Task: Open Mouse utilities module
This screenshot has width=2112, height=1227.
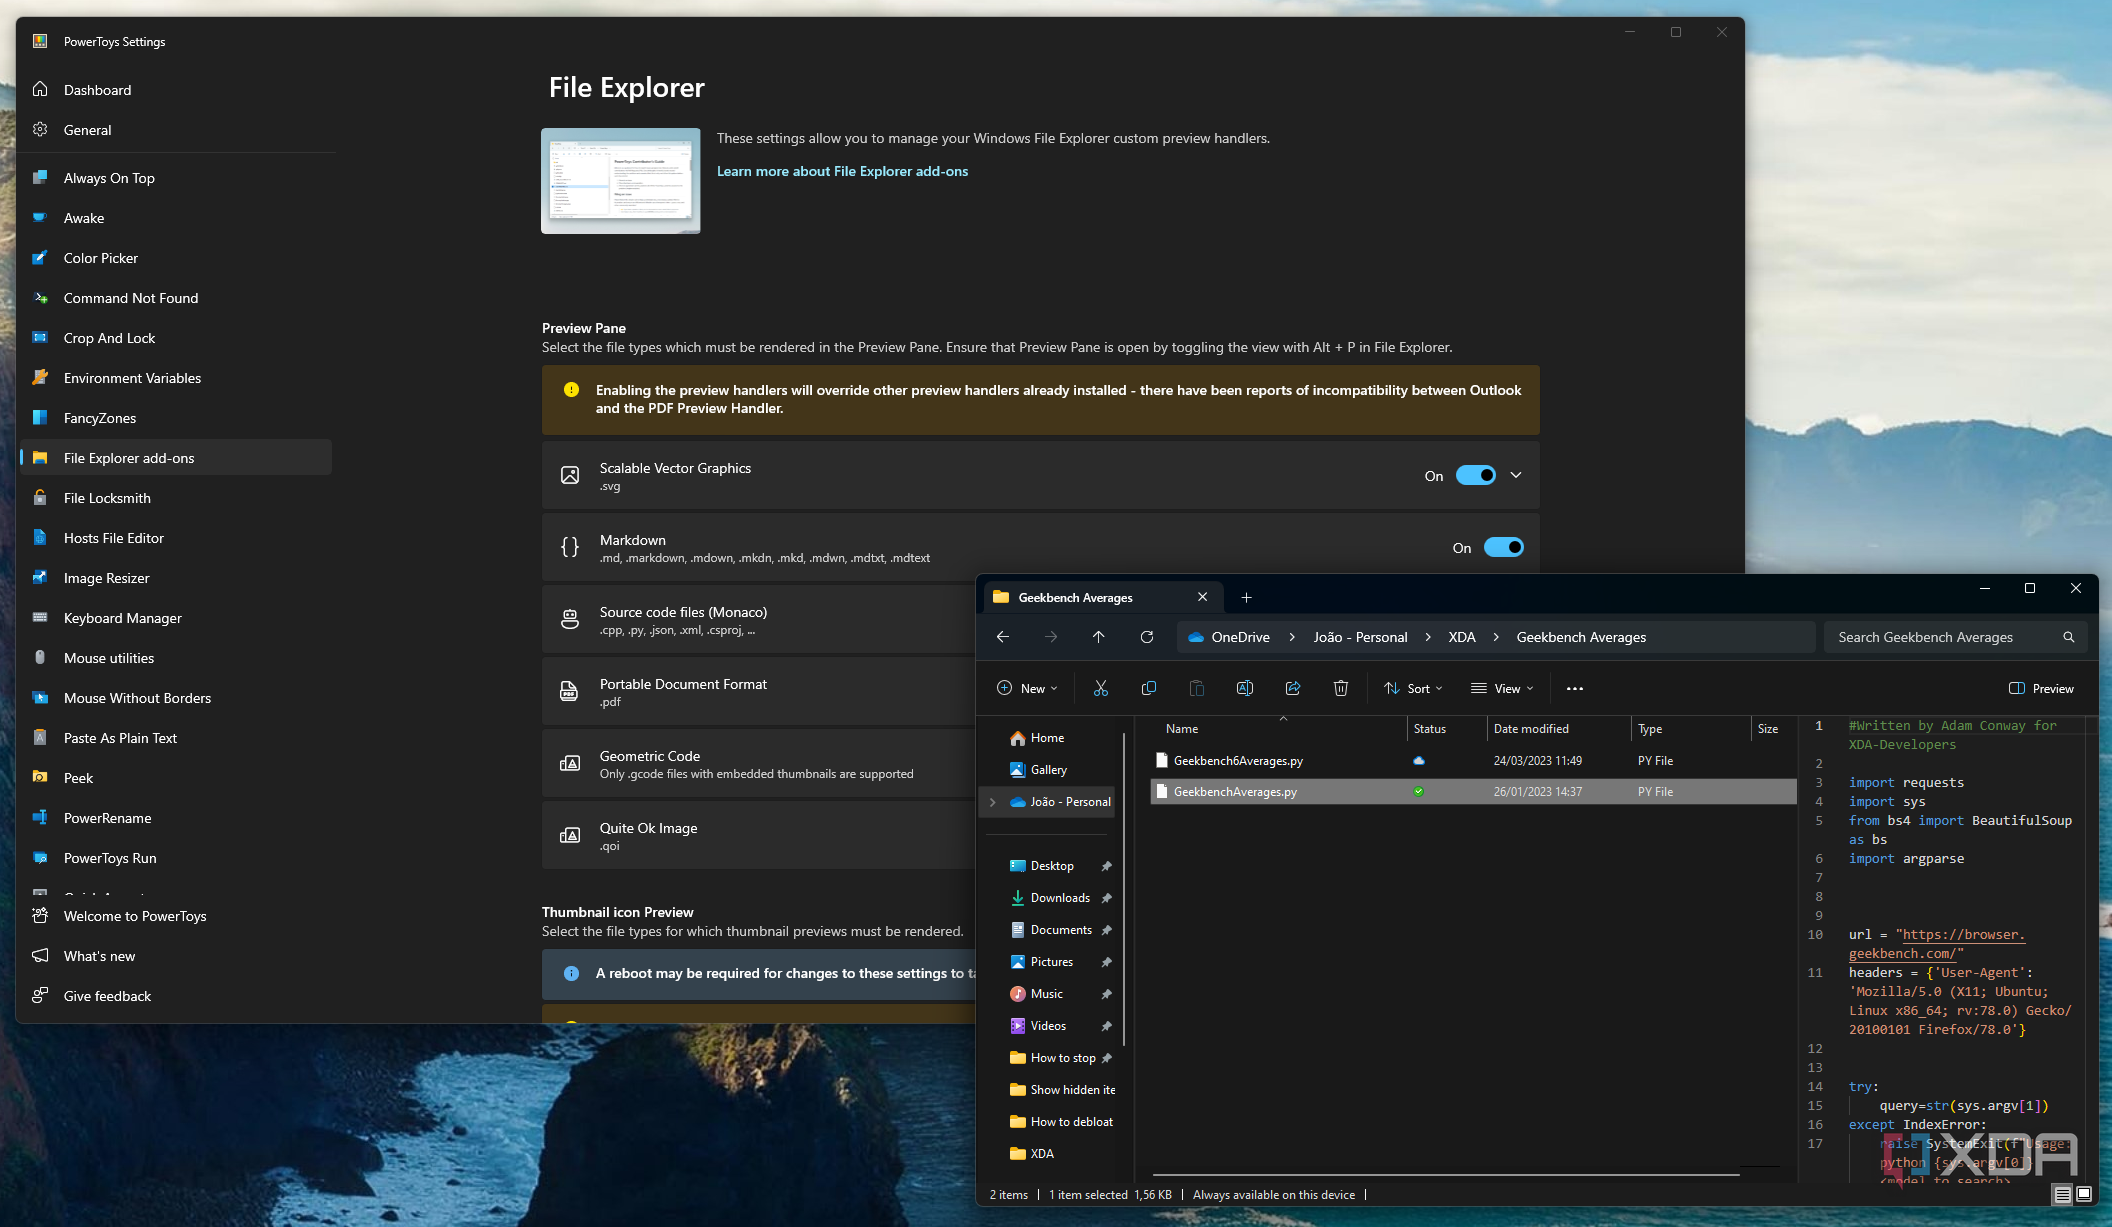Action: point(176,658)
